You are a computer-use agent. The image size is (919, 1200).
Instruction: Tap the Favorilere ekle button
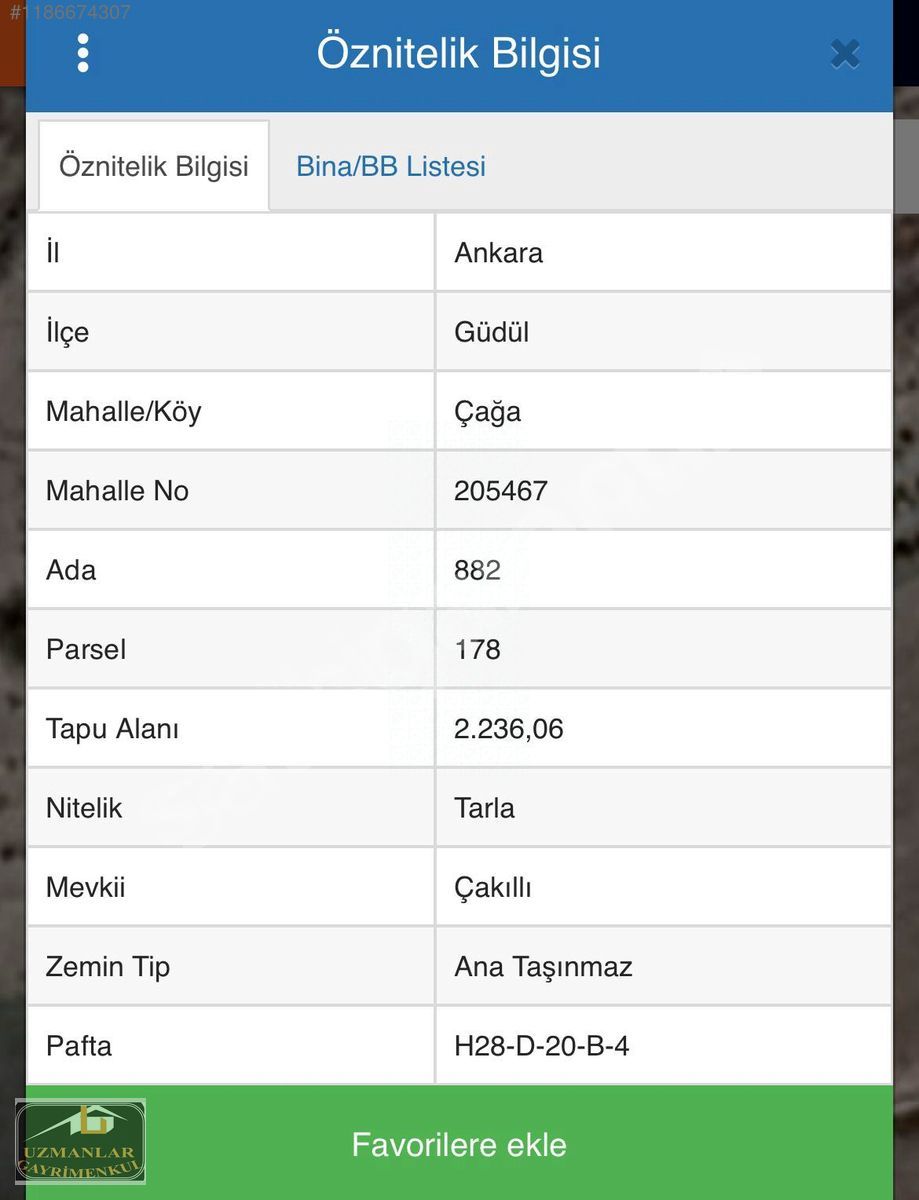point(459,1144)
